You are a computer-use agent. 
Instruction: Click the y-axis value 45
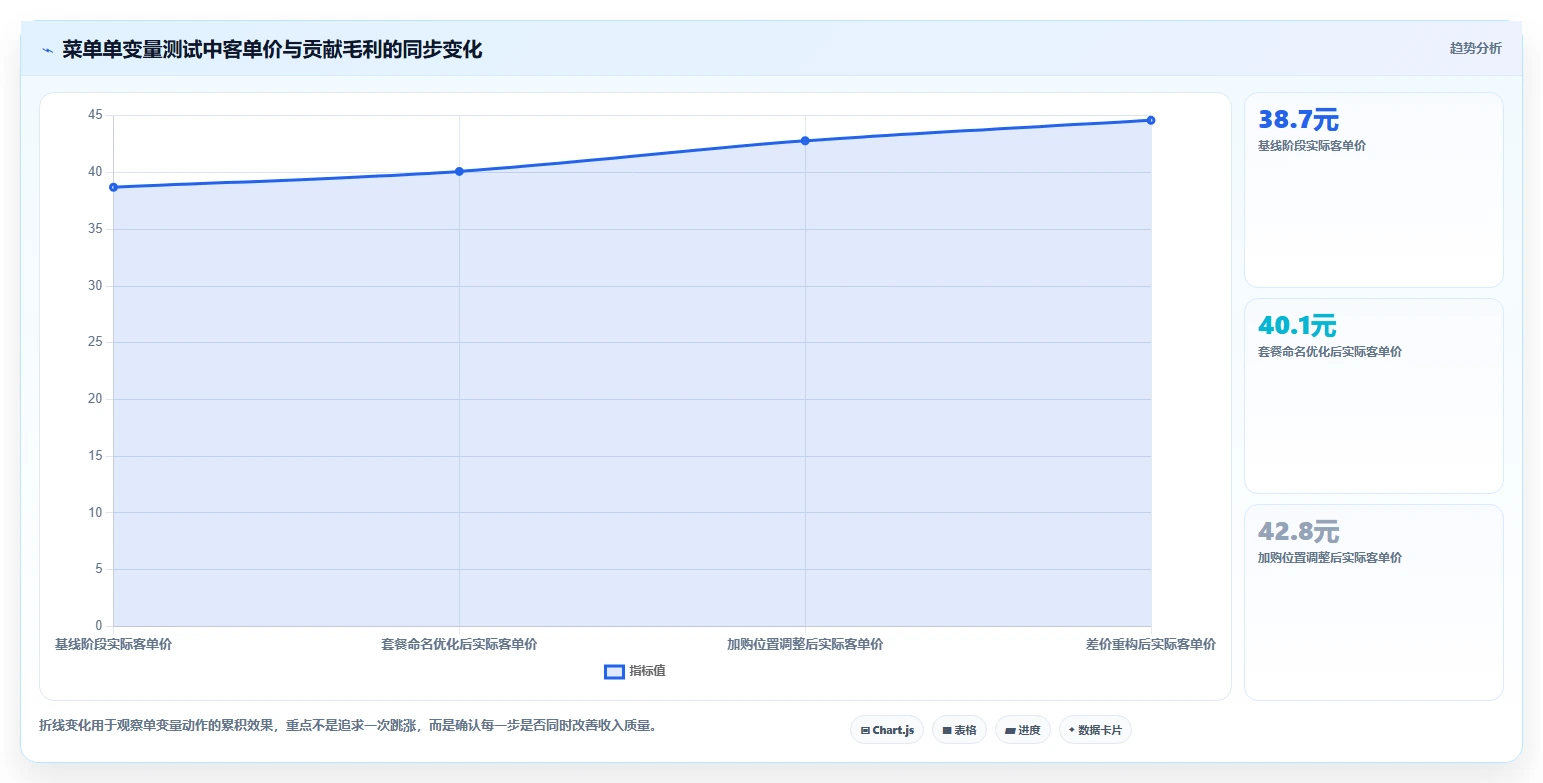[95, 115]
